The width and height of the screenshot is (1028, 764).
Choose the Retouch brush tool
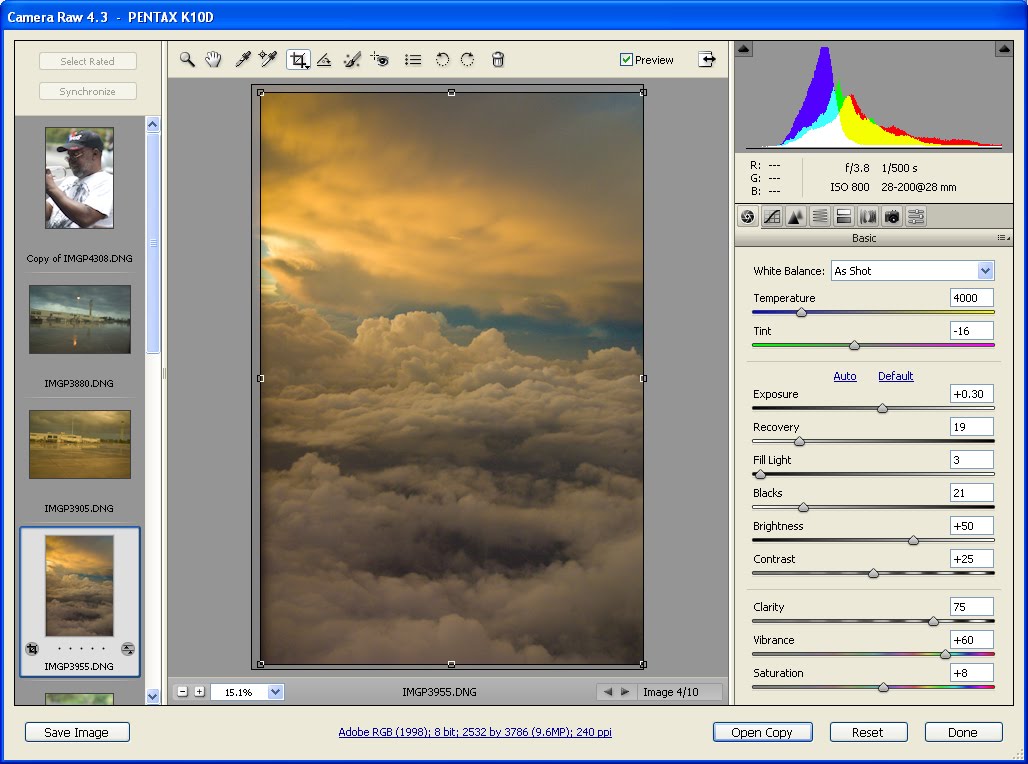352,60
